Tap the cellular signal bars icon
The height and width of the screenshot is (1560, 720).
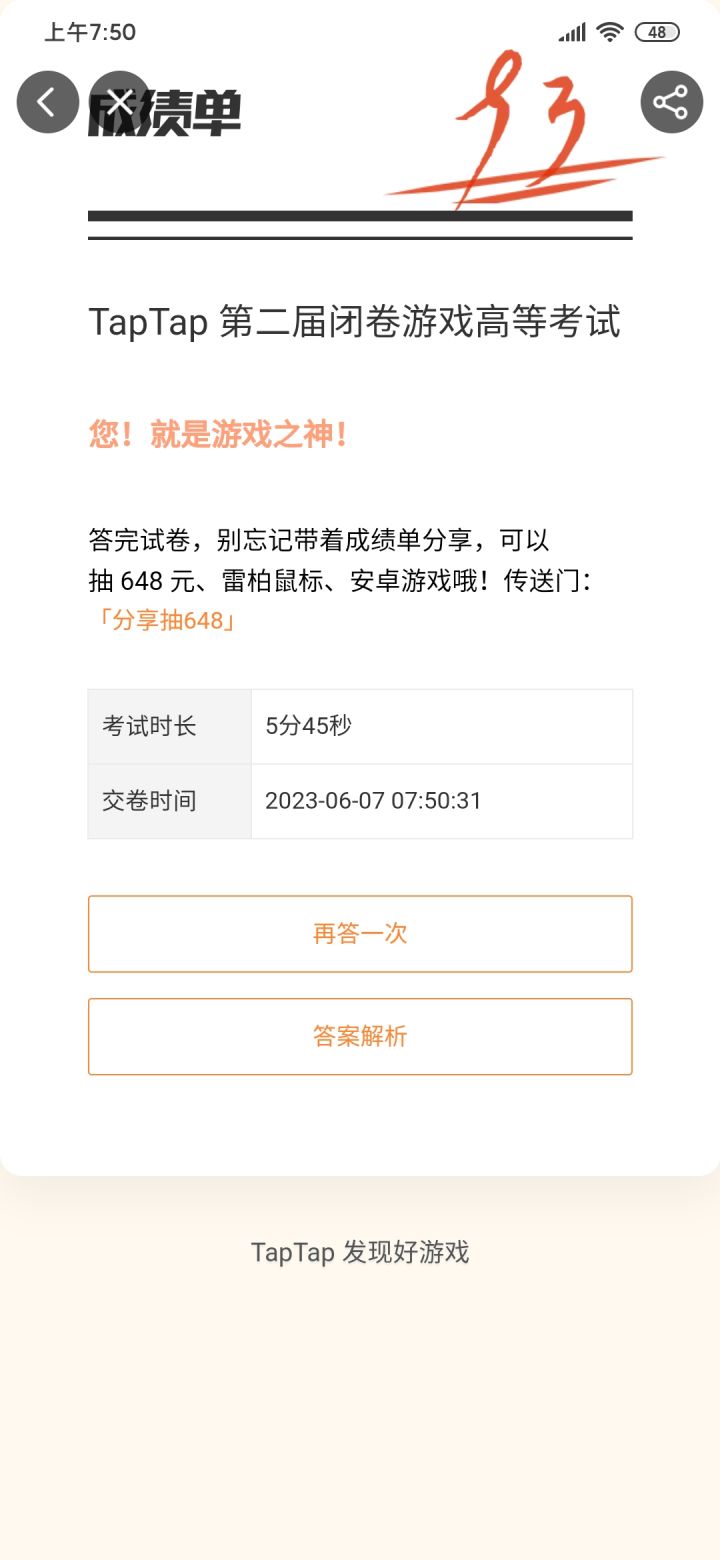572,32
